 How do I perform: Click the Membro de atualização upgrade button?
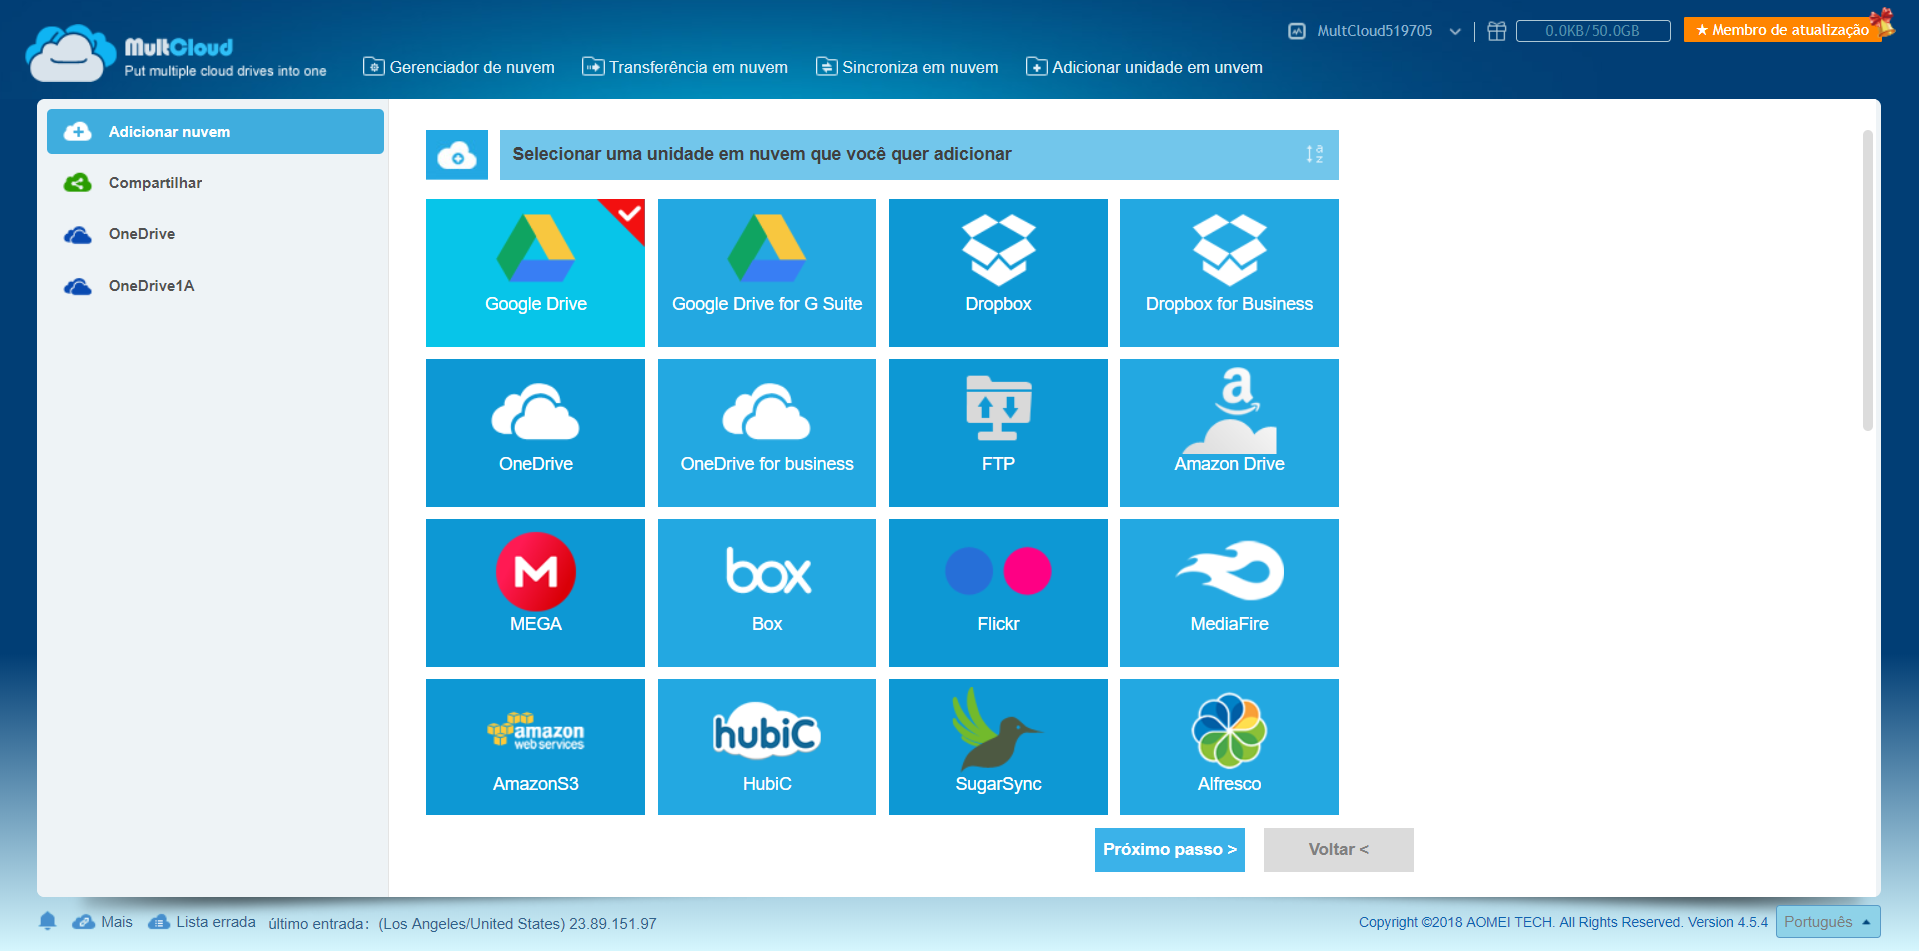coord(1782,30)
